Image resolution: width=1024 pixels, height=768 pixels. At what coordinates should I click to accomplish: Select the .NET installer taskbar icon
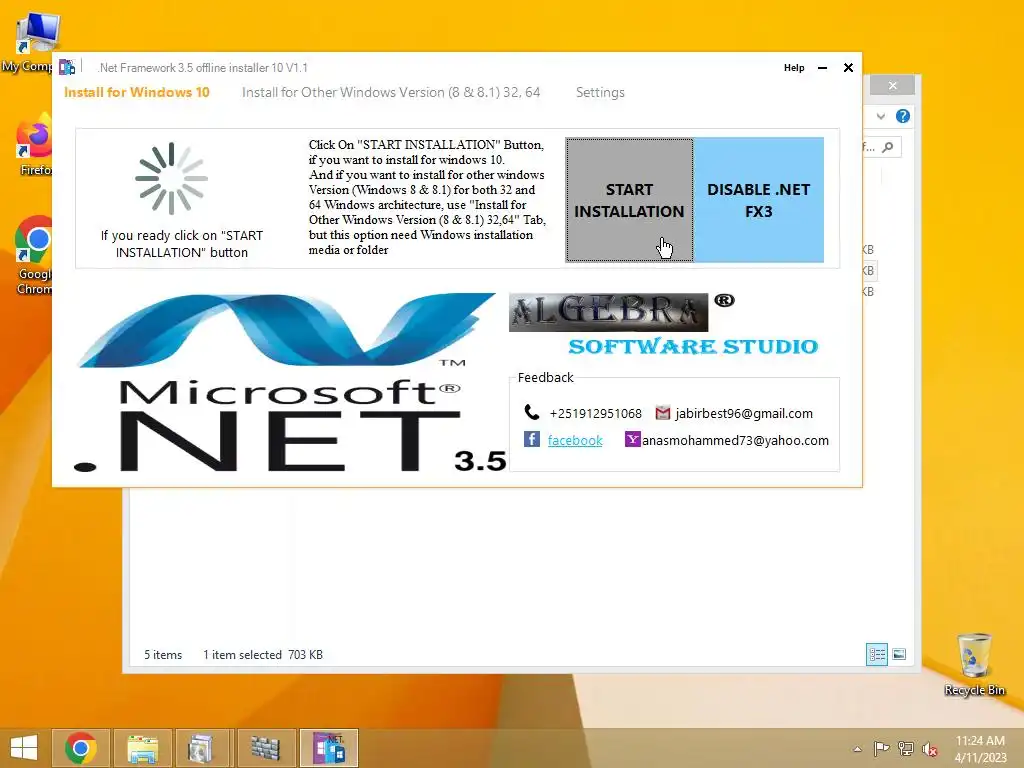[328, 748]
